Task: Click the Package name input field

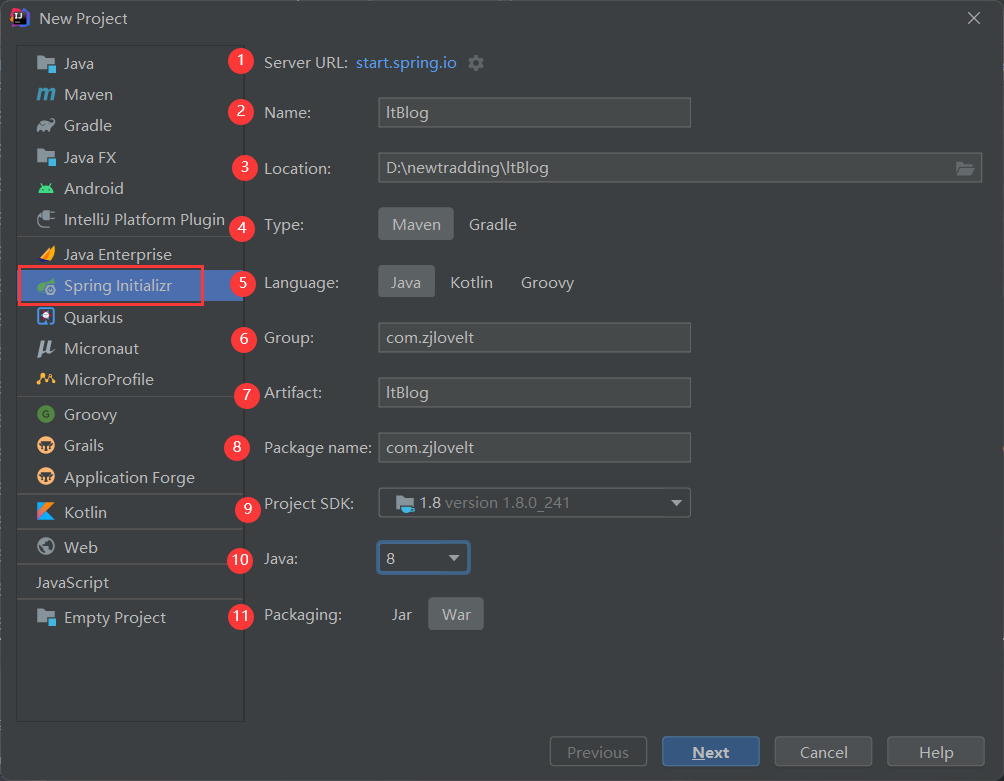Action: [x=535, y=447]
